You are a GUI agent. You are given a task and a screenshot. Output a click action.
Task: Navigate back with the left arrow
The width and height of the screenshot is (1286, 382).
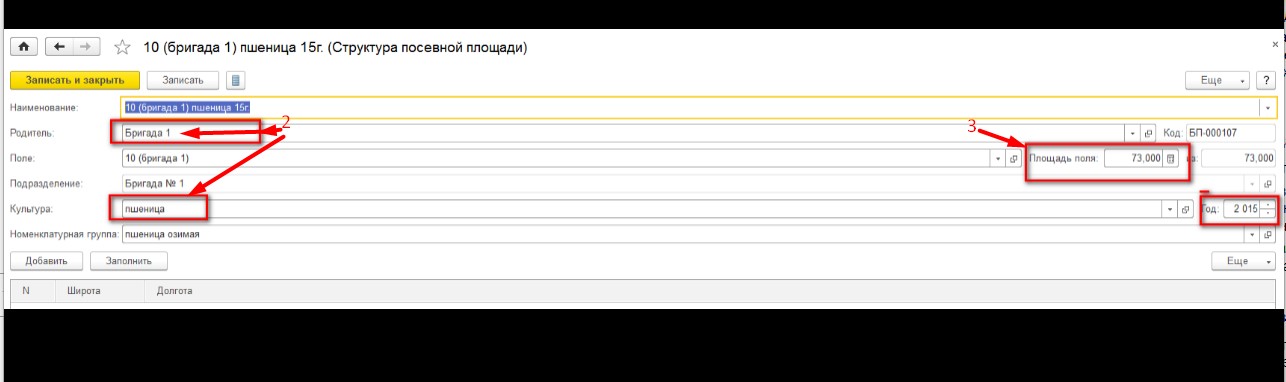click(x=59, y=47)
